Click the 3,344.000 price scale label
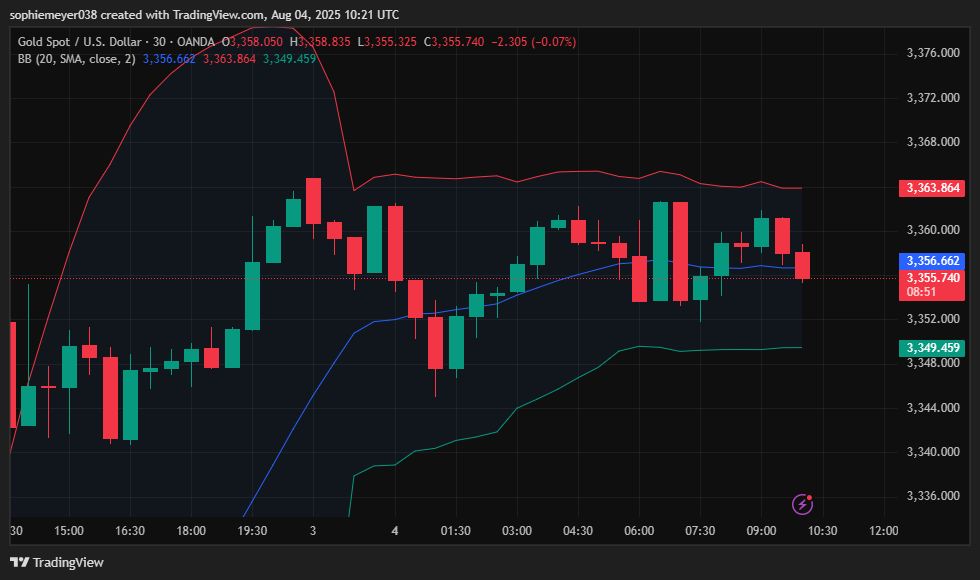Viewport: 980px width, 580px height. point(933,408)
